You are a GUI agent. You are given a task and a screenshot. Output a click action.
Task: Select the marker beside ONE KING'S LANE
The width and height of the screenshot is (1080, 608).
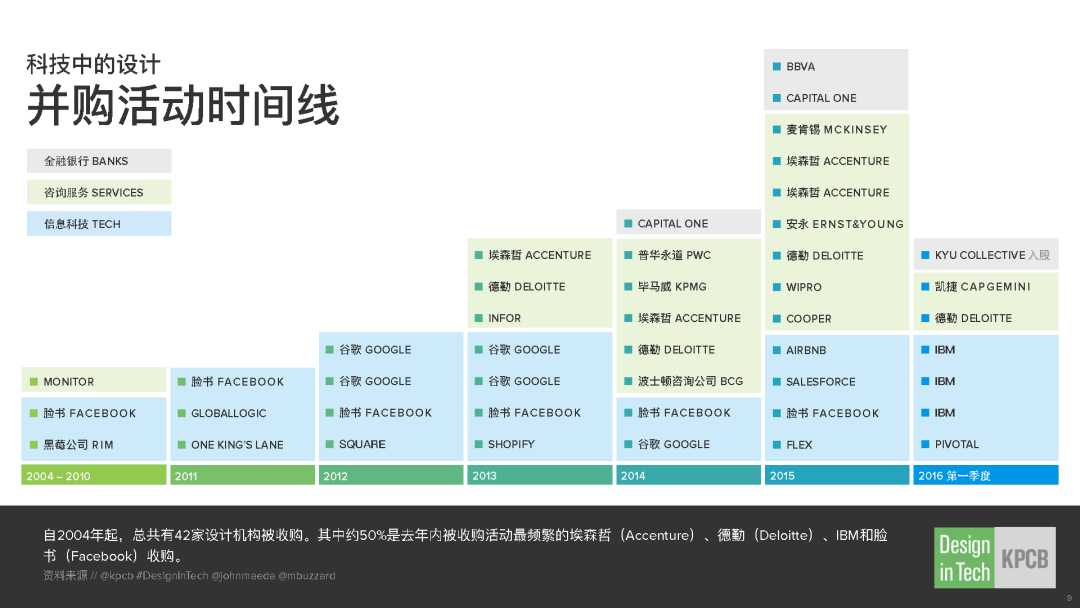click(x=181, y=444)
